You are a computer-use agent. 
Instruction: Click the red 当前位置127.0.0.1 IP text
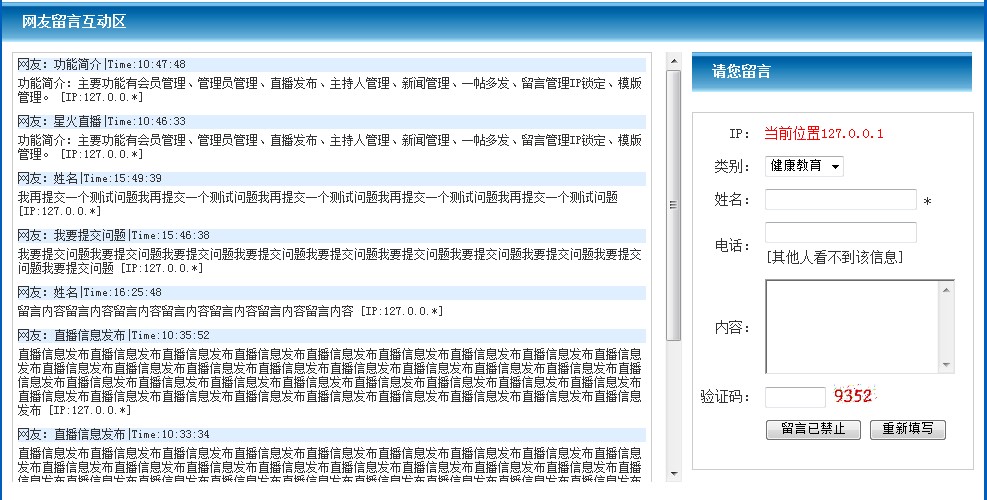(x=824, y=134)
